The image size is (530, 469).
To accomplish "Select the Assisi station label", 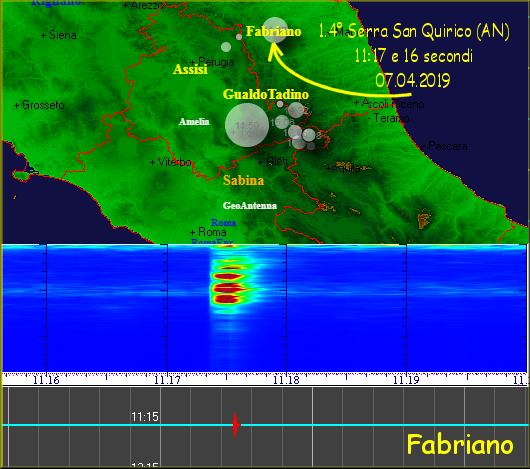I will point(190,70).
